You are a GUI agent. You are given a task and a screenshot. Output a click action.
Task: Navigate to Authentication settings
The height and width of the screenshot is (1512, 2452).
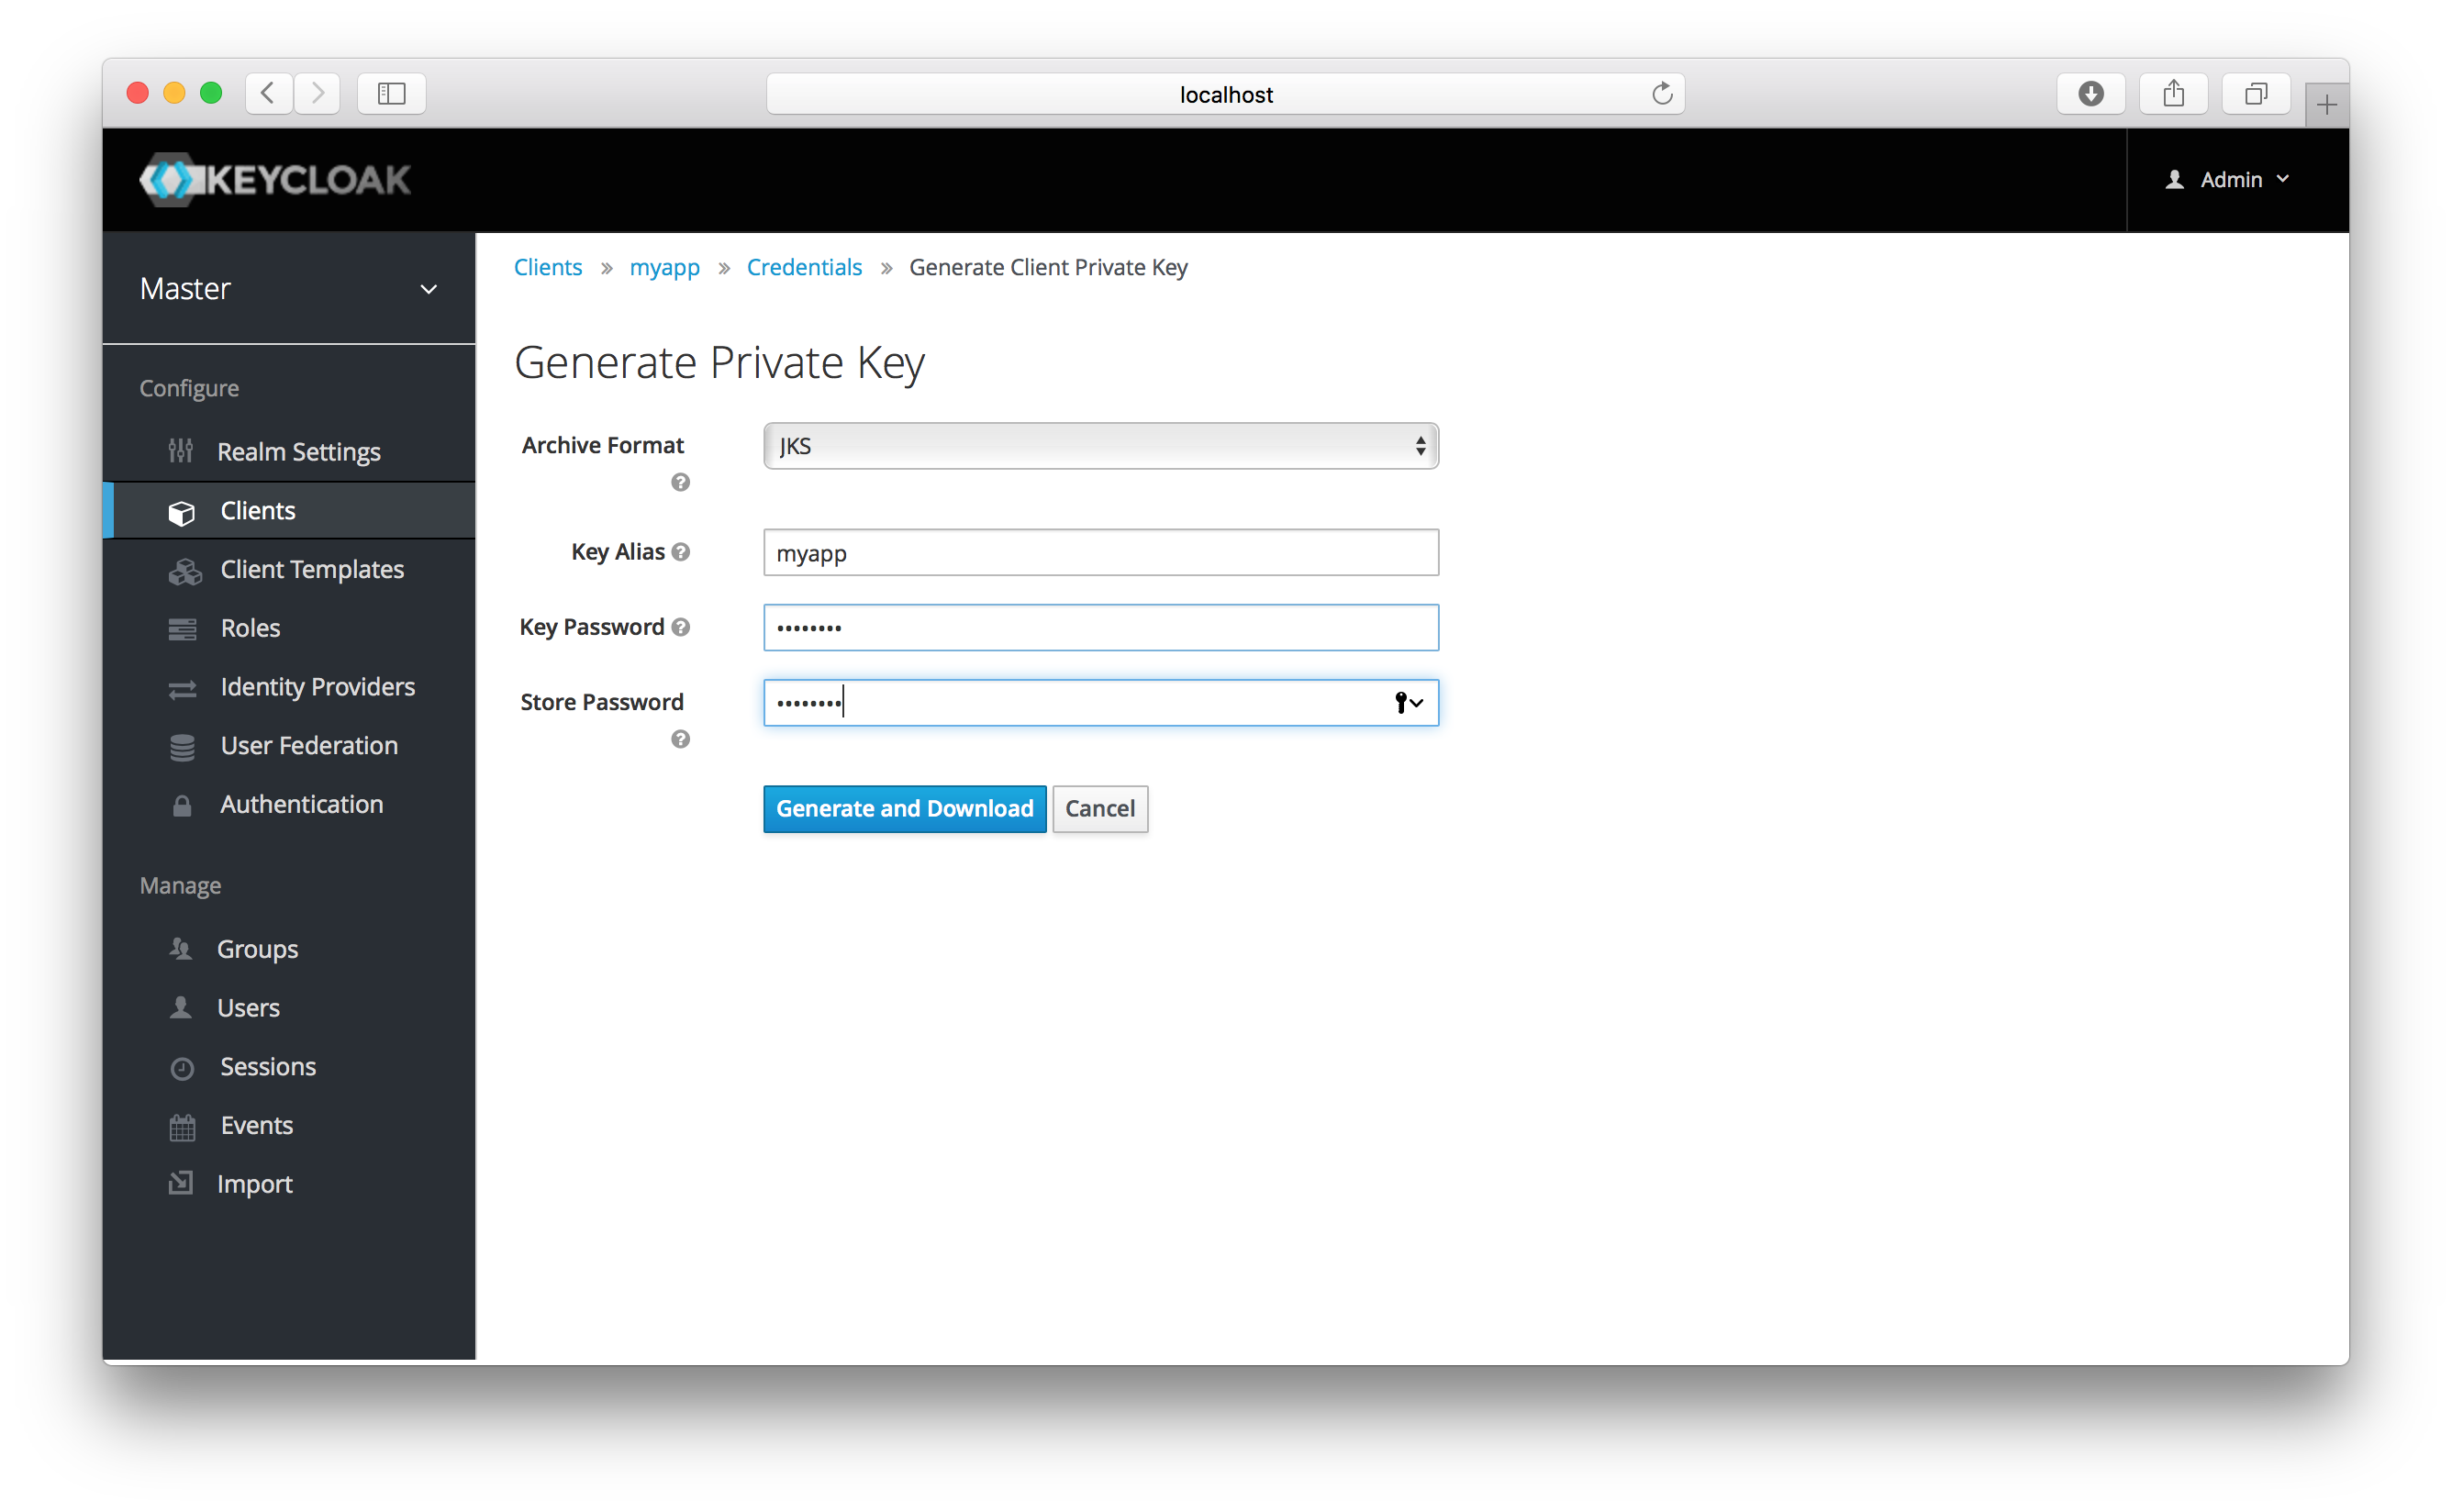[299, 805]
